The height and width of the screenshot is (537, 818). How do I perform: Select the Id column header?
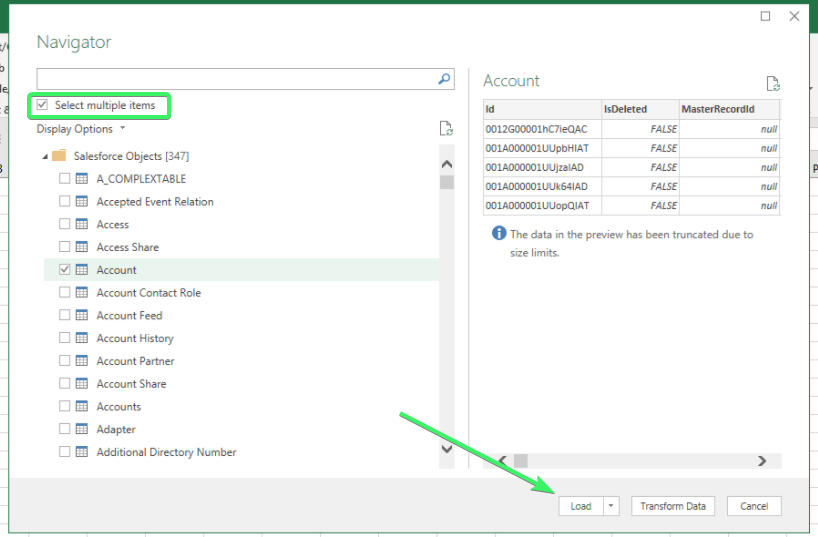point(542,109)
